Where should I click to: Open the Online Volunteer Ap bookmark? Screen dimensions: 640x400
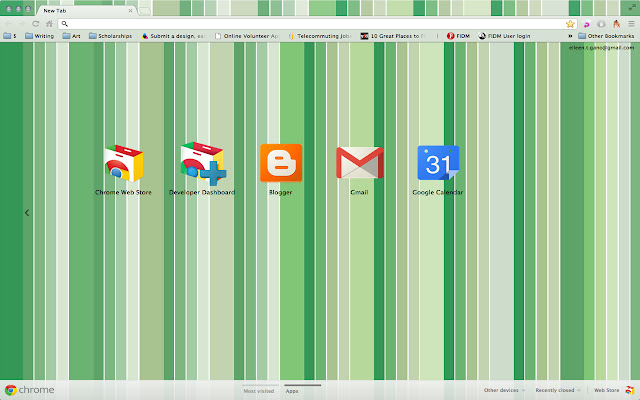point(247,36)
